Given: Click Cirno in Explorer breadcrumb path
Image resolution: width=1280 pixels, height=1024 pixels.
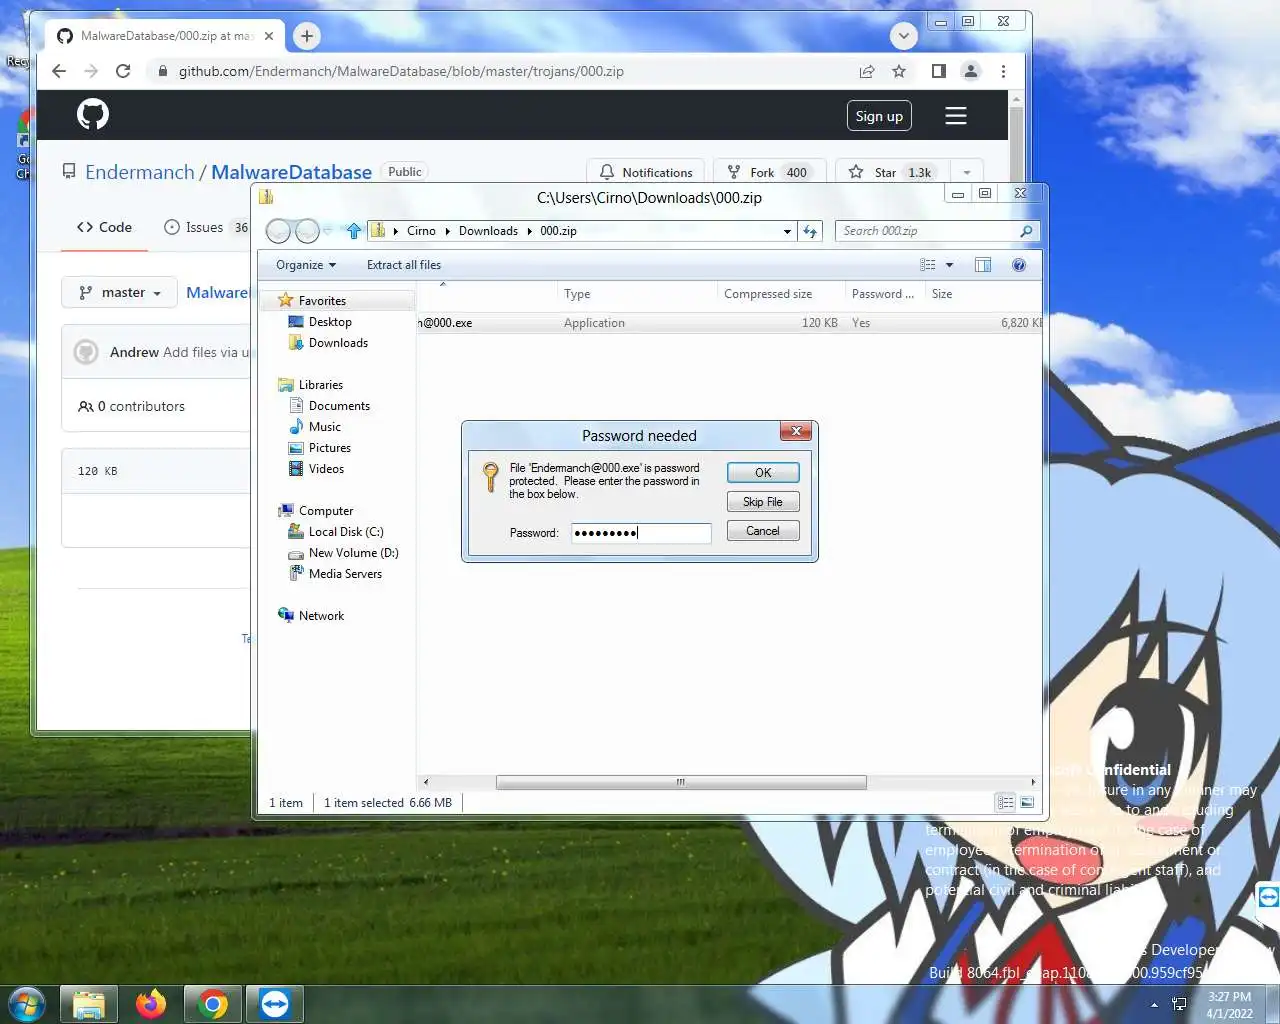Looking at the screenshot, I should (421, 231).
